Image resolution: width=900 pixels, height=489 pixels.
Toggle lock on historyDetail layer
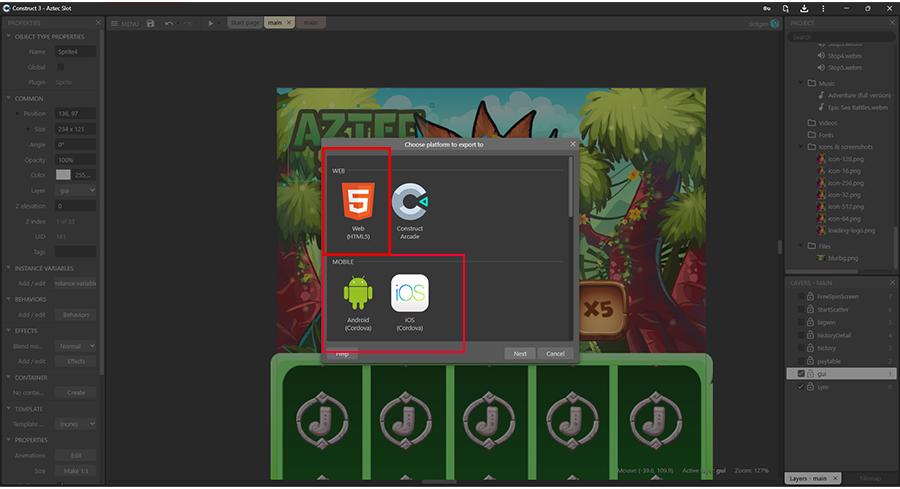click(810, 335)
